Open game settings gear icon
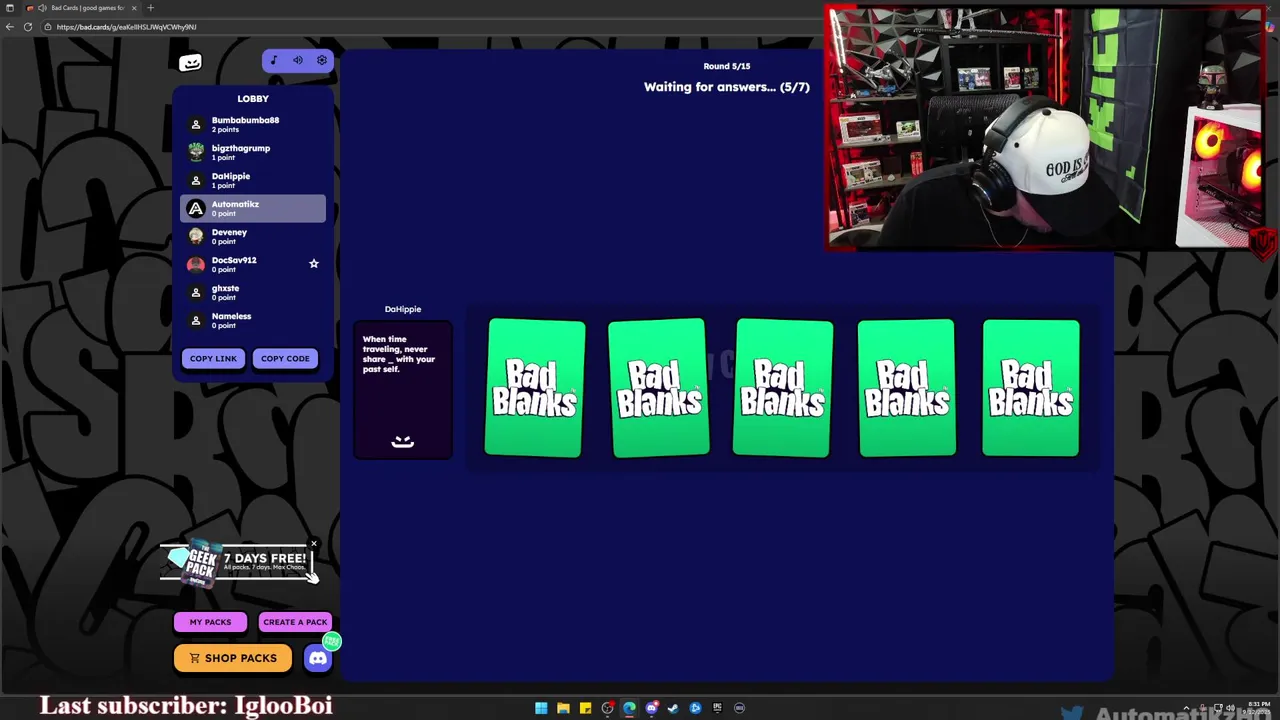This screenshot has height=720, width=1280. click(322, 60)
